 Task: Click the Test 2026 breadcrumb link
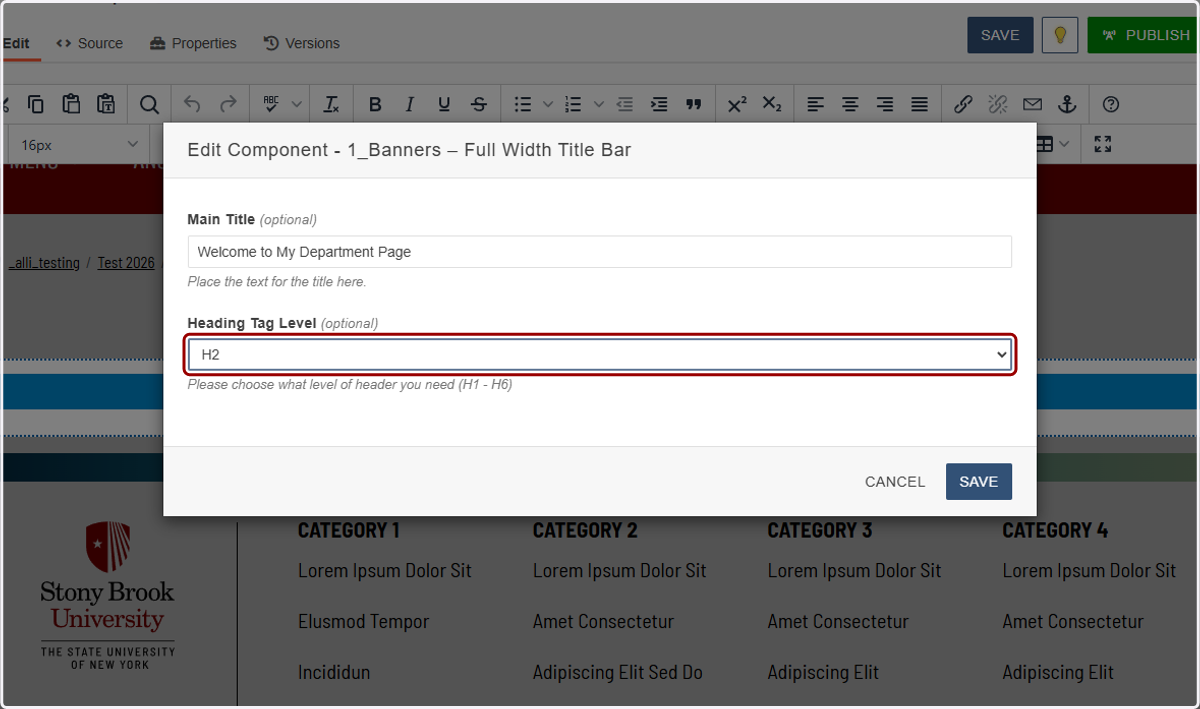point(126,263)
